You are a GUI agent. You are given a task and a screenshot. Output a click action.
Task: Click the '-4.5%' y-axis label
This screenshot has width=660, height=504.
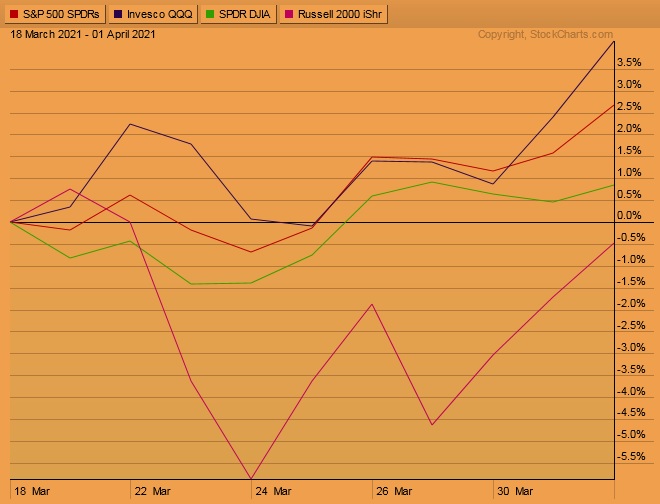[x=631, y=413]
